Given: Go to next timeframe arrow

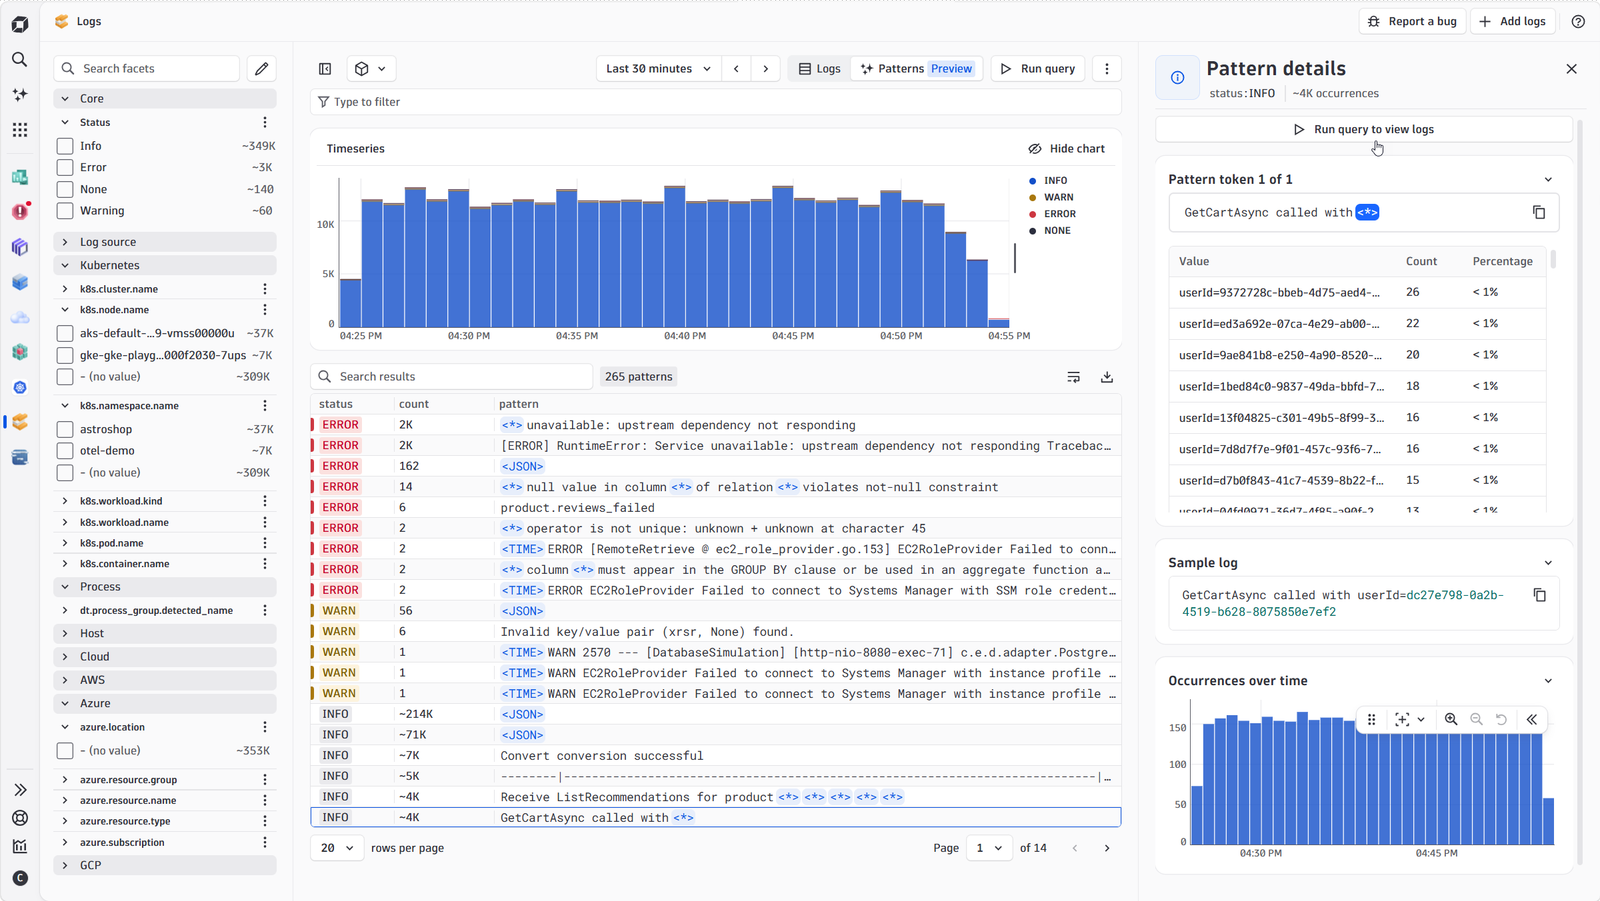Looking at the screenshot, I should [x=766, y=69].
